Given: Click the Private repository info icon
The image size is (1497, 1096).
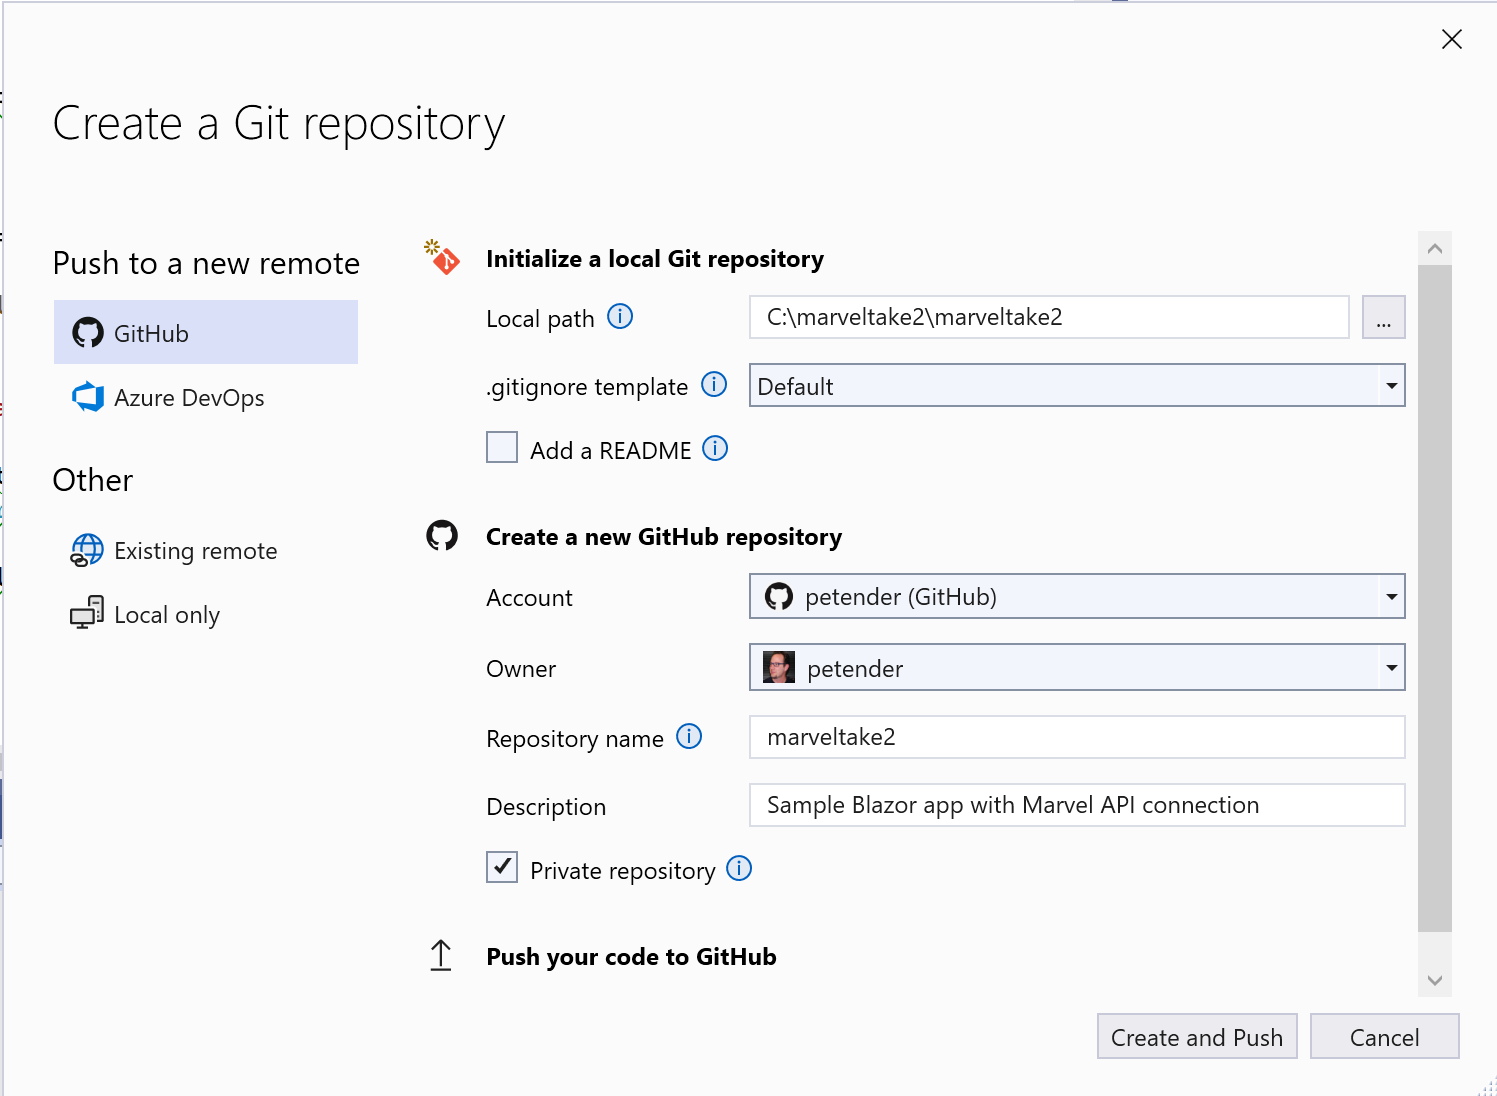Looking at the screenshot, I should click(739, 869).
